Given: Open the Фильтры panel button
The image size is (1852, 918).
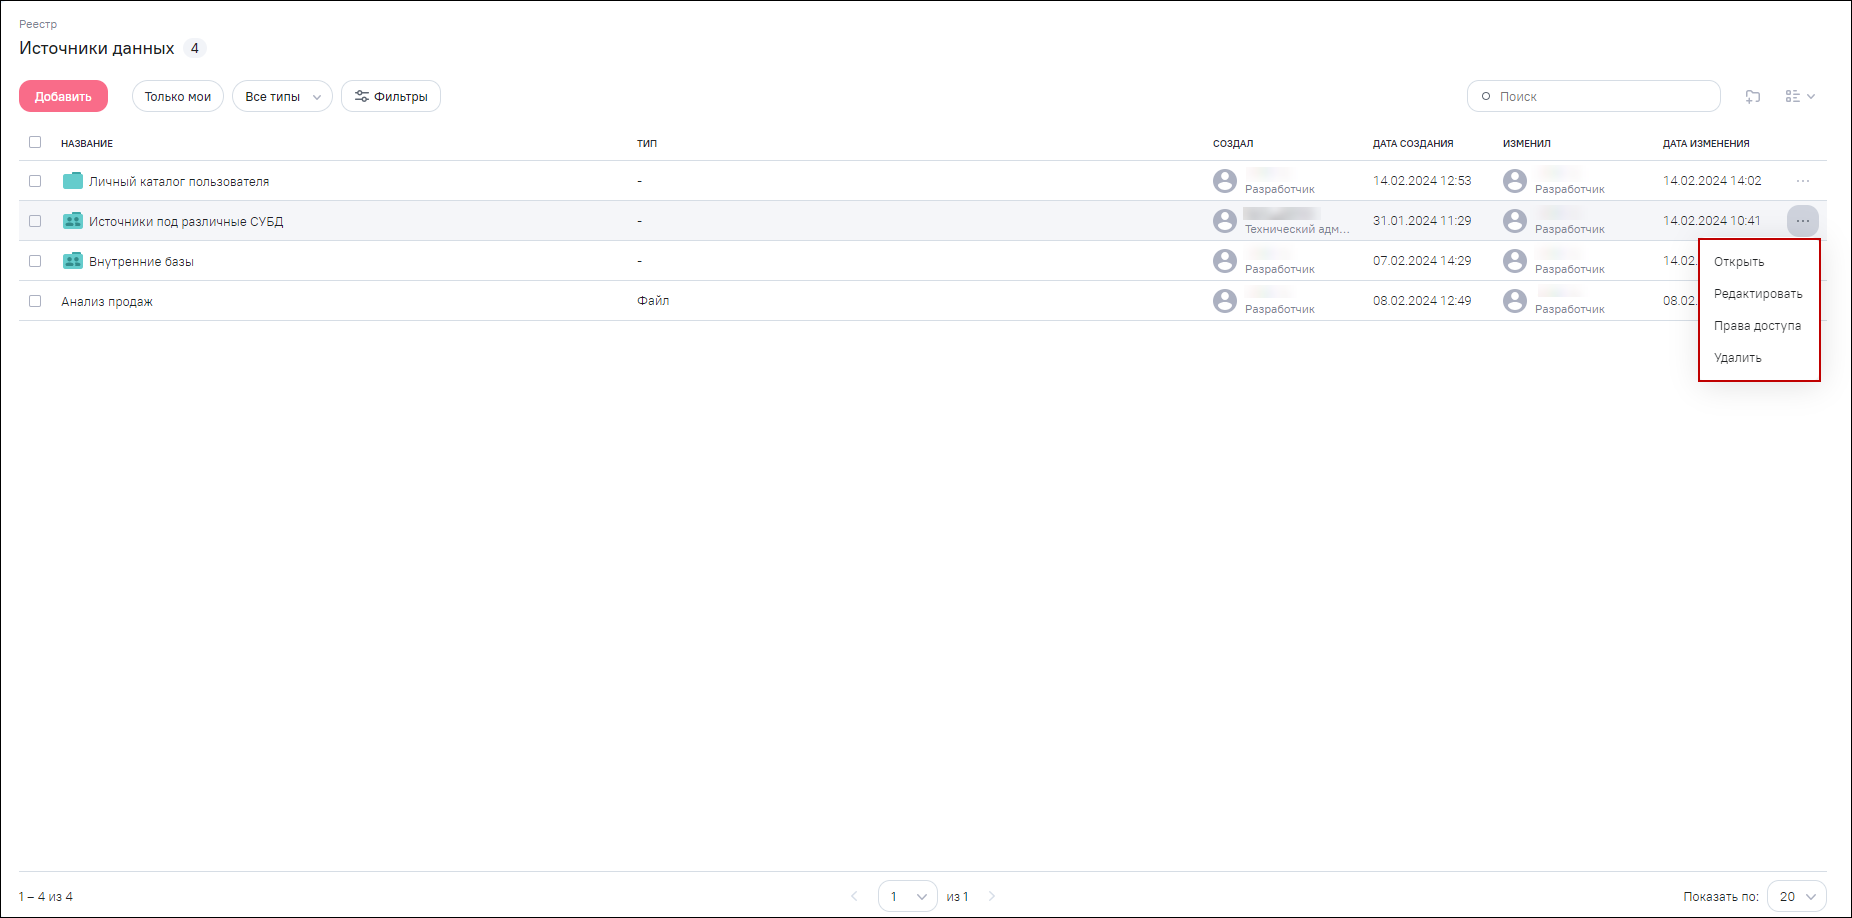Looking at the screenshot, I should pyautogui.click(x=391, y=96).
